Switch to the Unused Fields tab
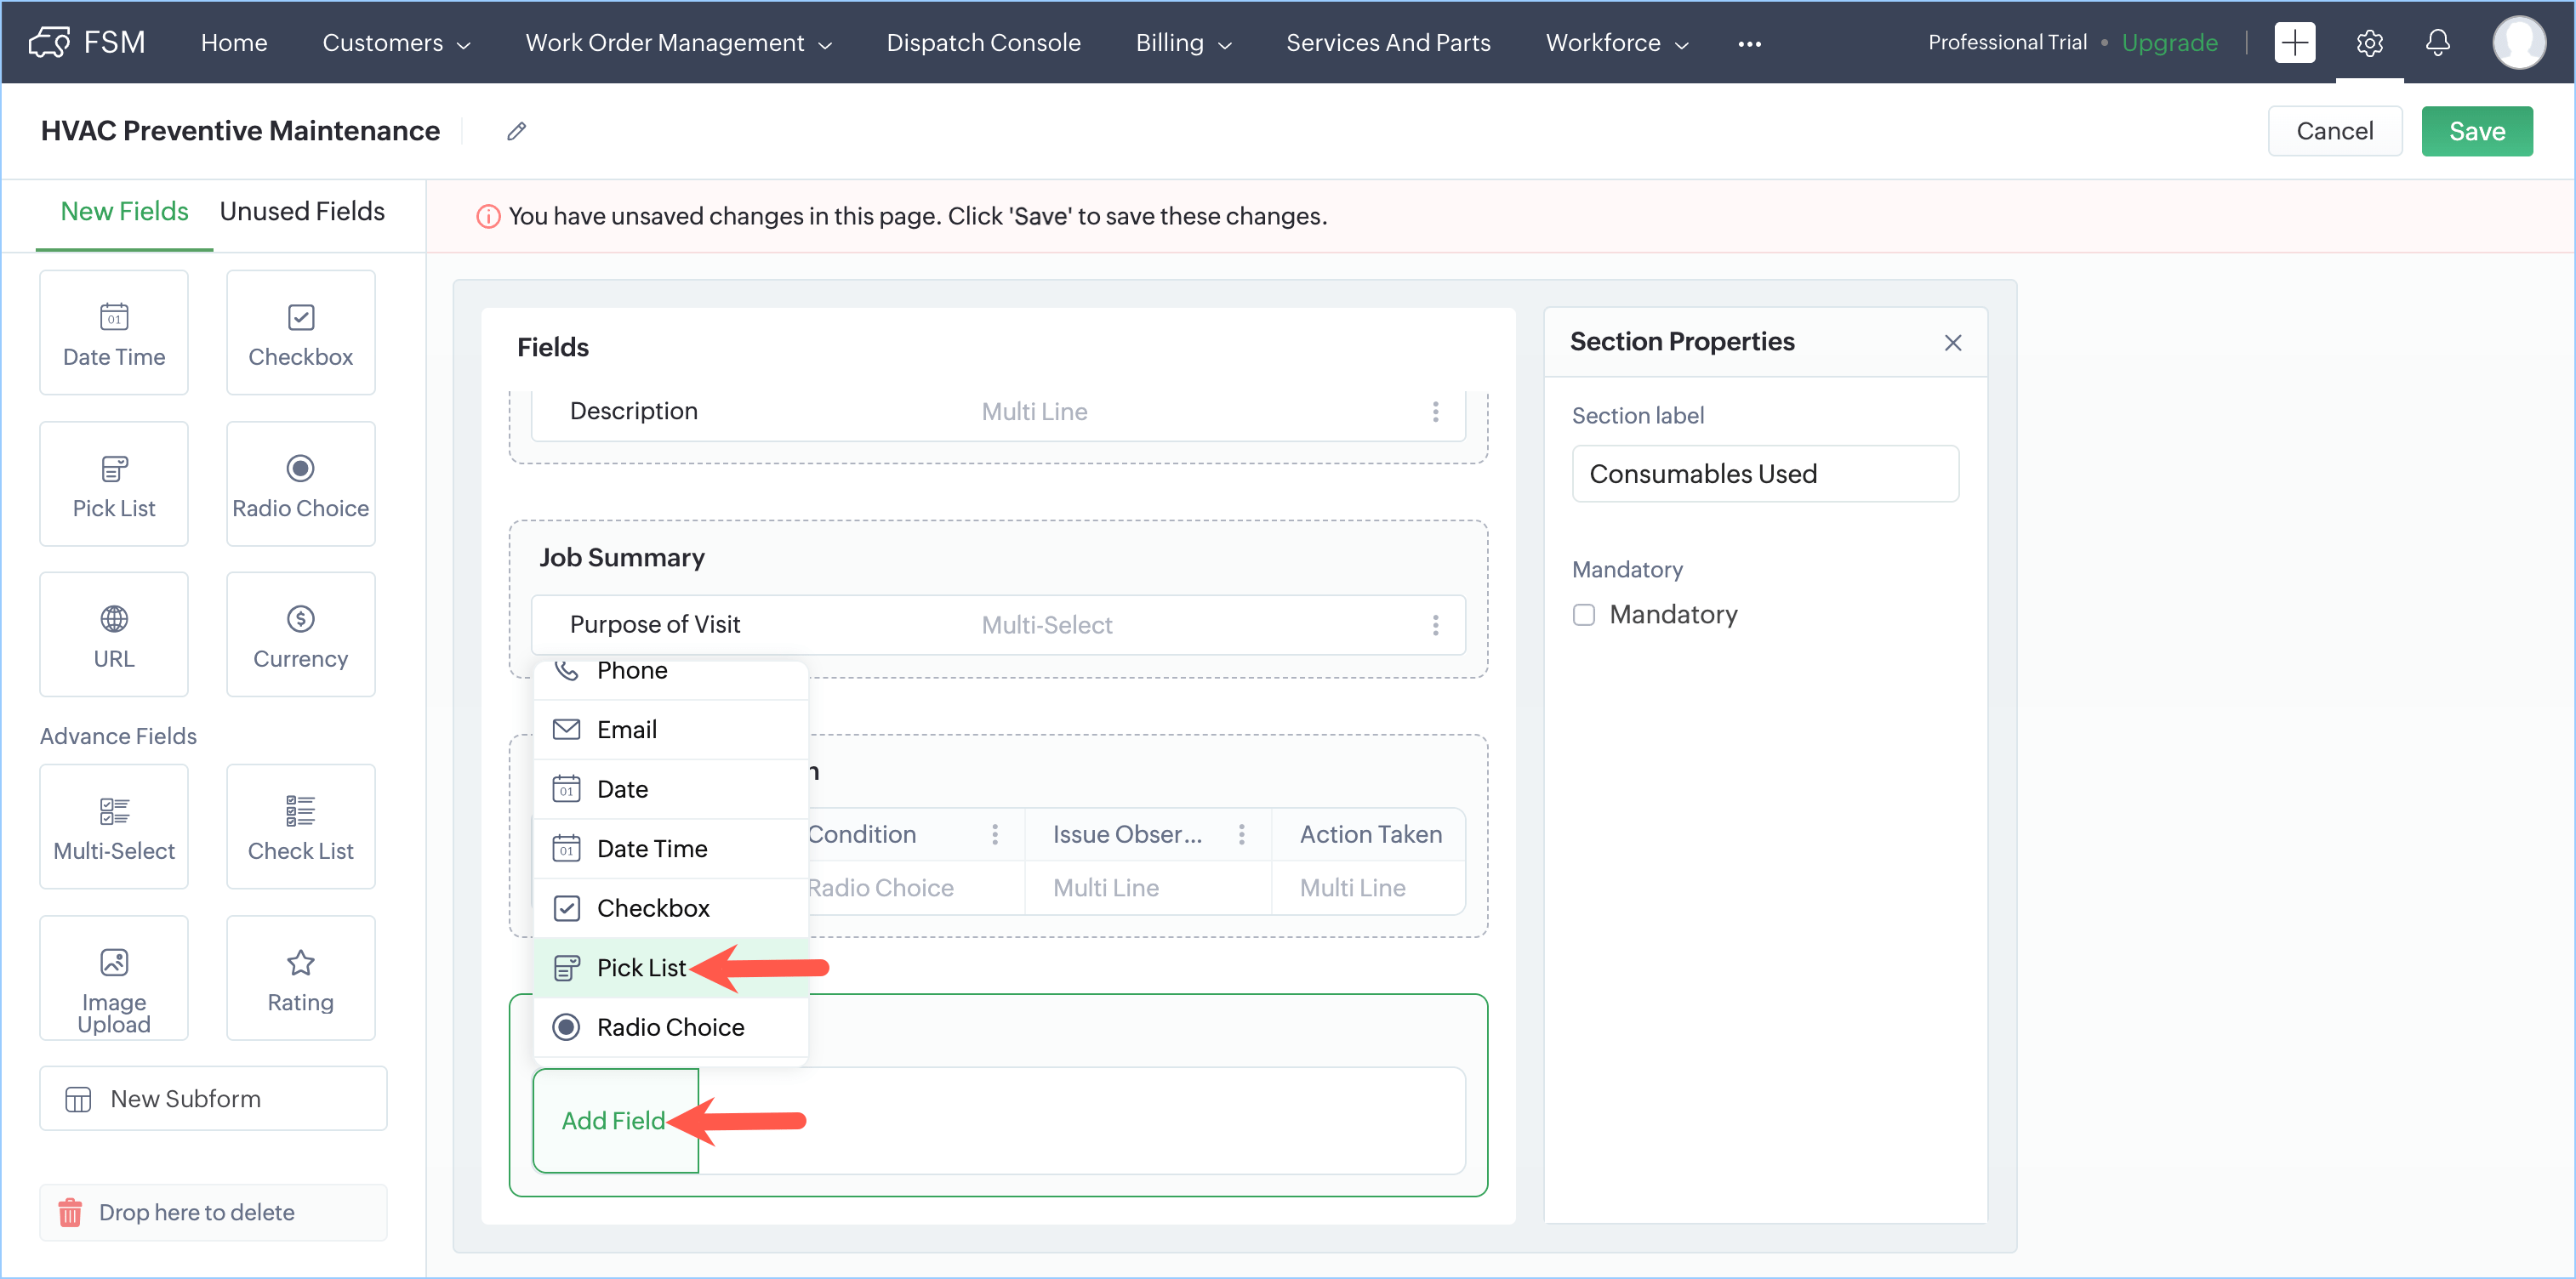2576x1279 pixels. (x=302, y=212)
